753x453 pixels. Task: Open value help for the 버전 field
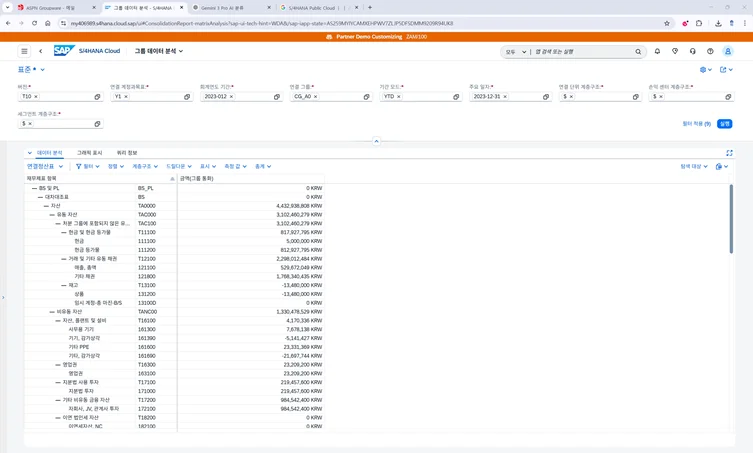click(x=97, y=97)
